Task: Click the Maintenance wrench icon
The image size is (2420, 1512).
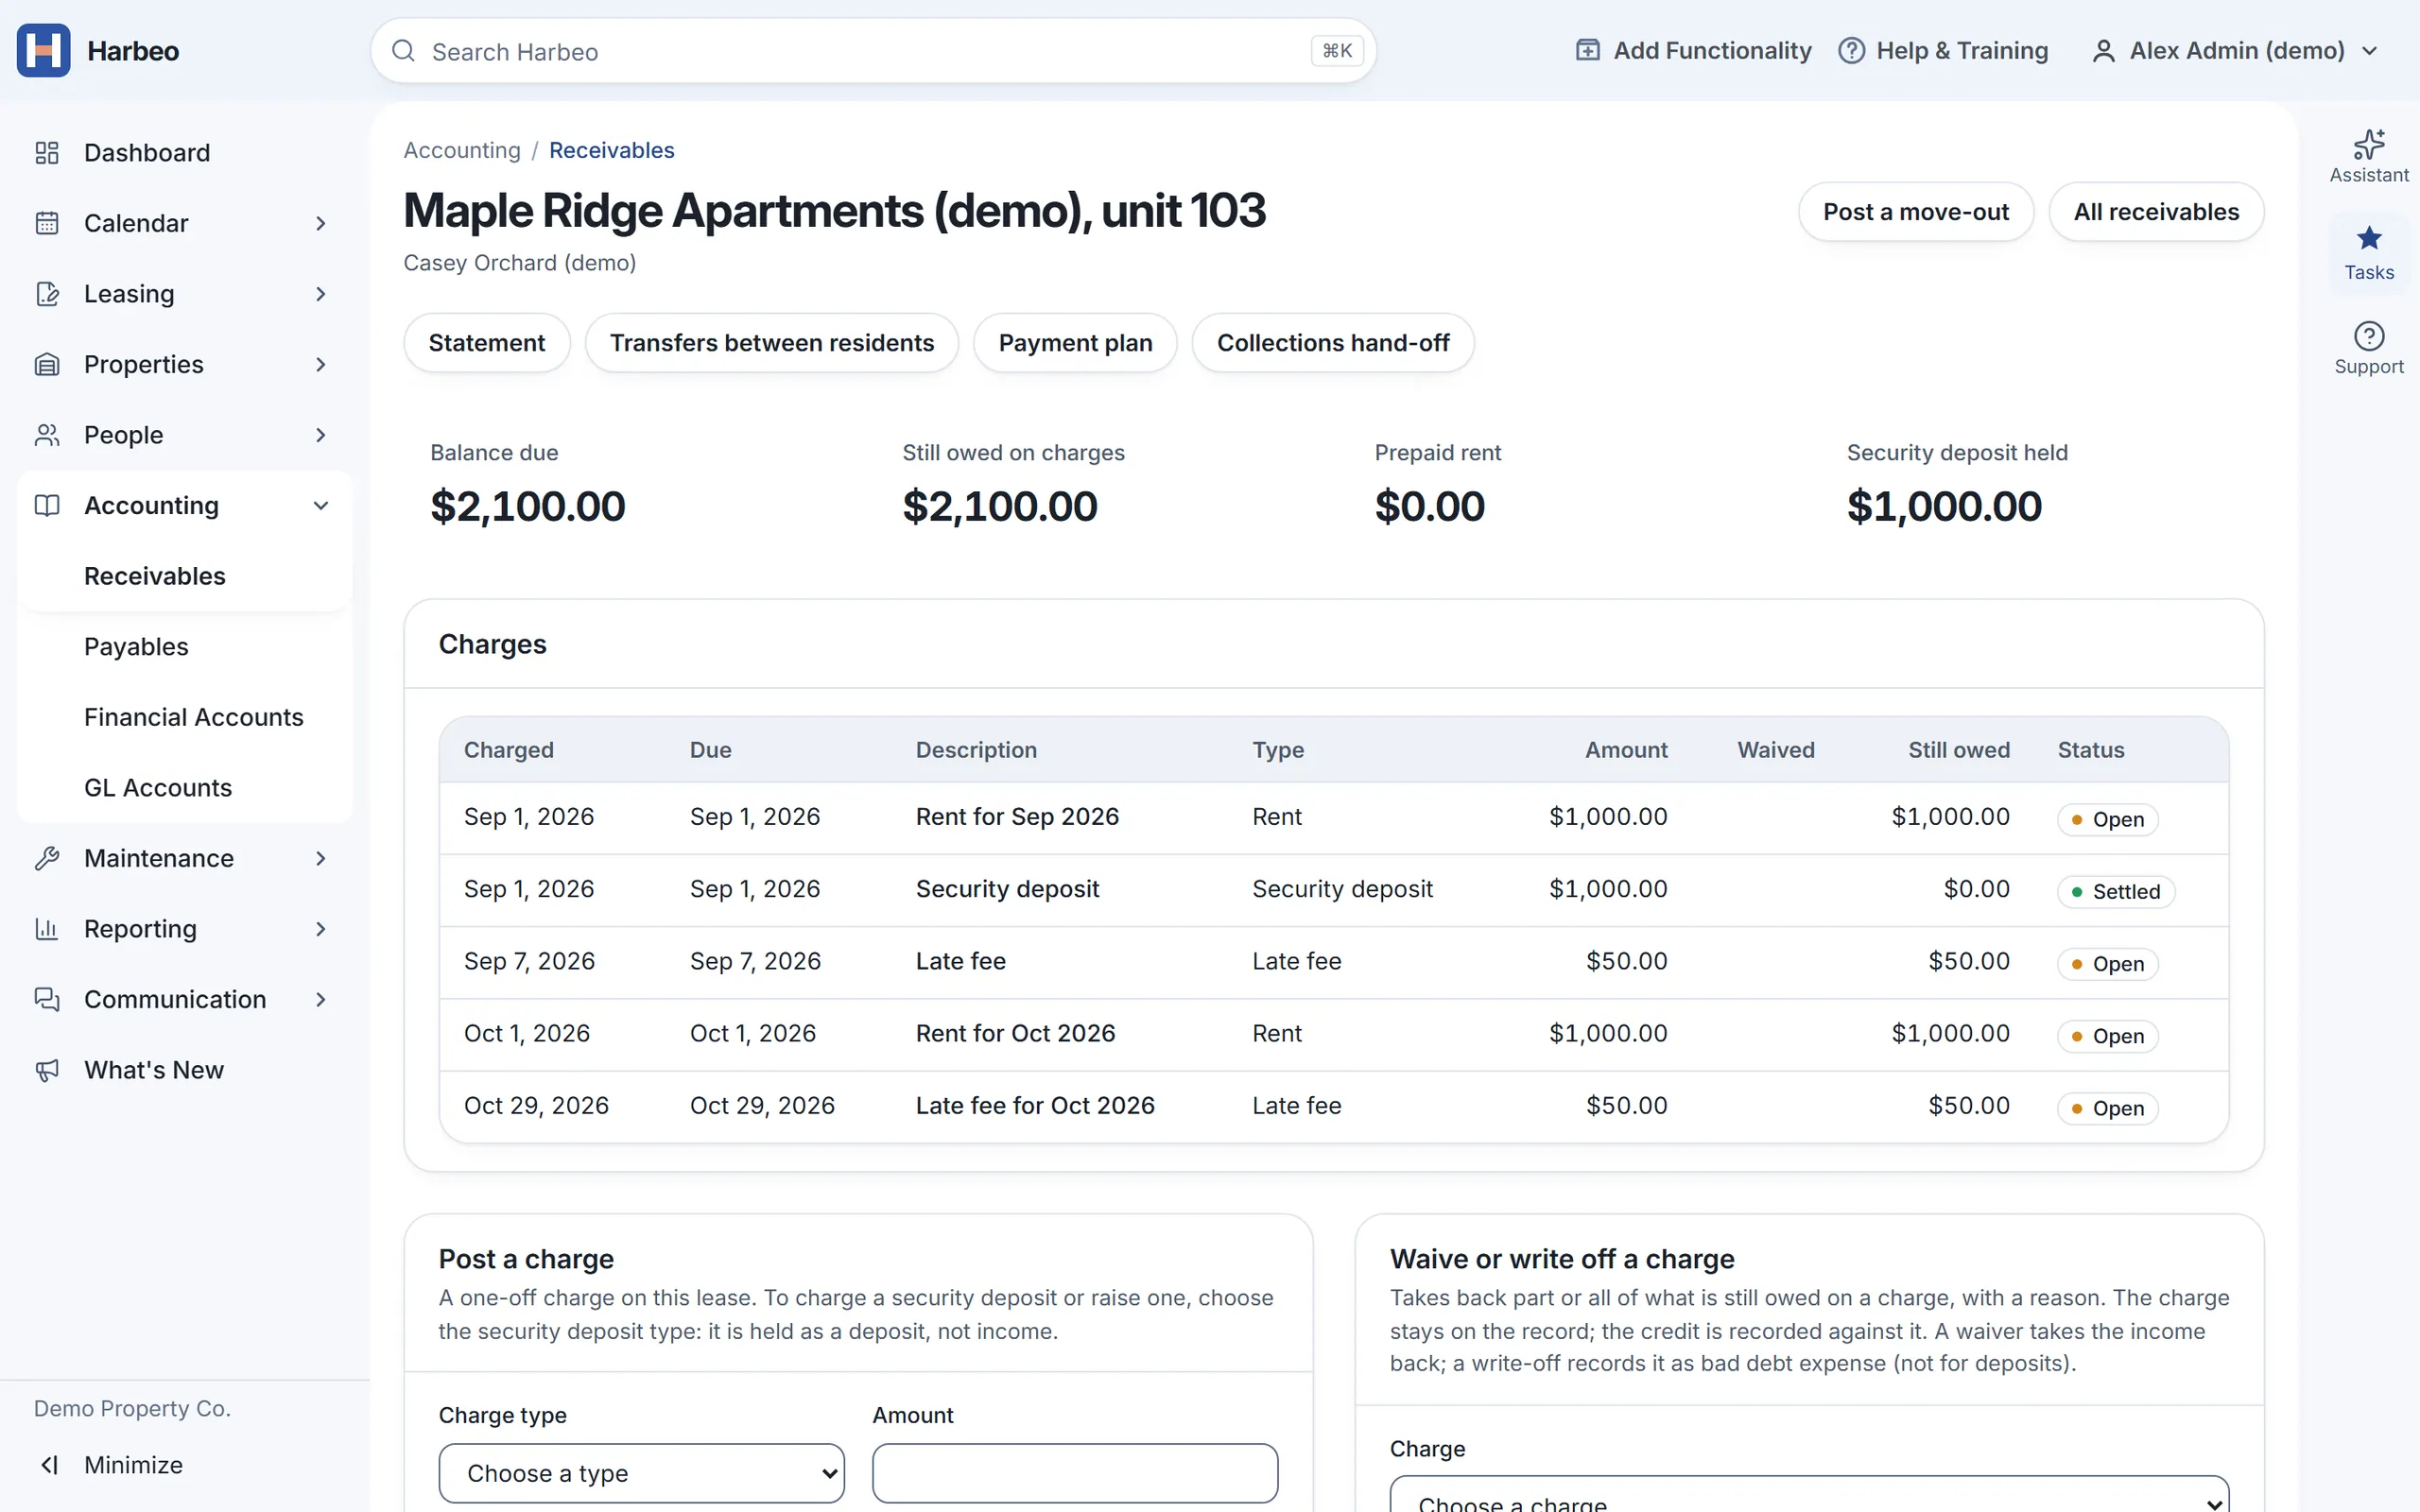Action: [47, 858]
